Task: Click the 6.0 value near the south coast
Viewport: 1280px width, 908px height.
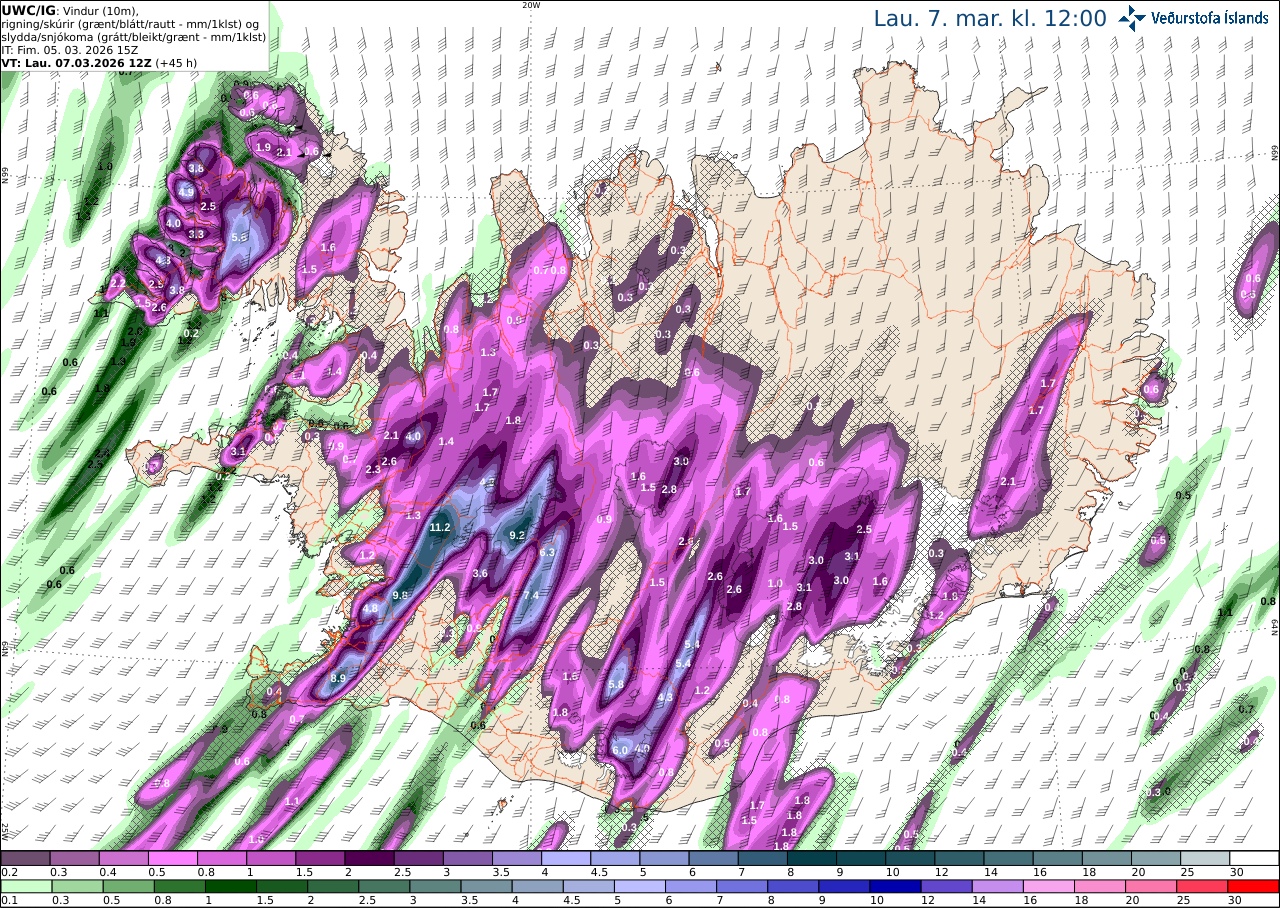Action: click(620, 750)
